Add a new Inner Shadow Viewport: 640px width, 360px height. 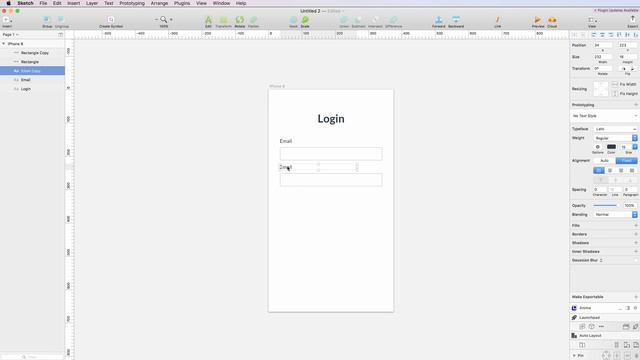click(636, 251)
